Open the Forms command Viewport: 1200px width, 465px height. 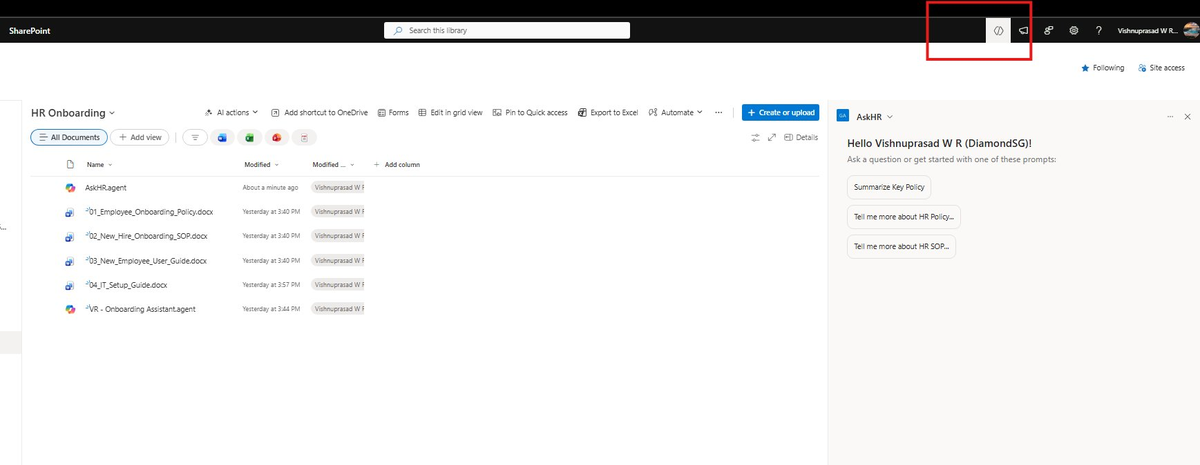393,113
